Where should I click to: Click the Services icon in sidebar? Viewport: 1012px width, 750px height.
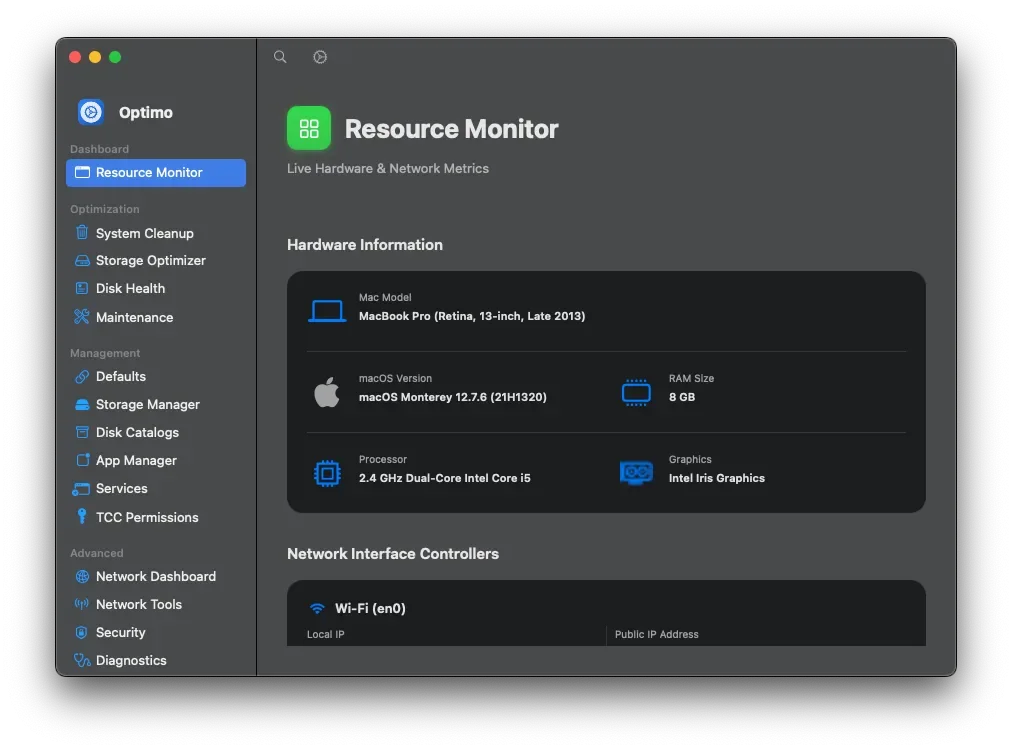click(x=81, y=489)
